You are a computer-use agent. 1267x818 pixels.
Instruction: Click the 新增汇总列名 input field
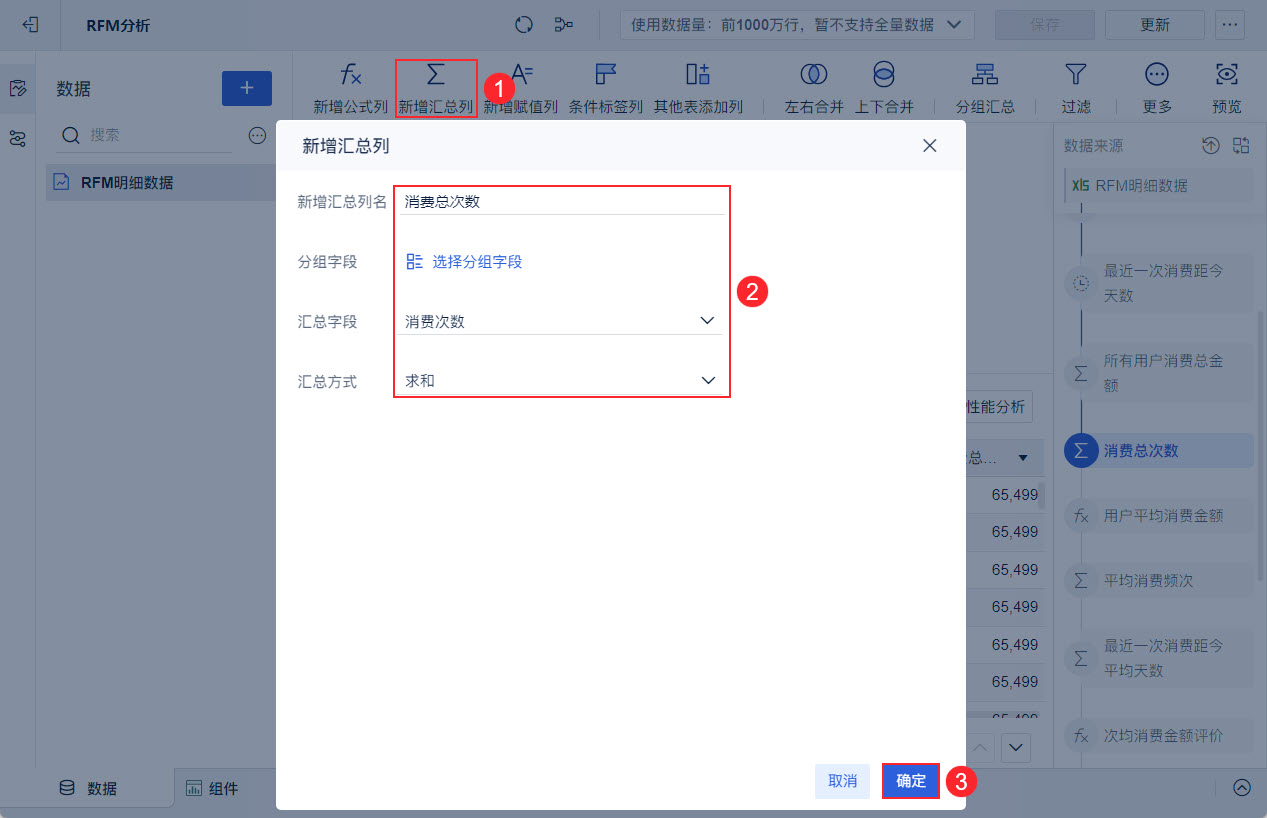(562, 201)
